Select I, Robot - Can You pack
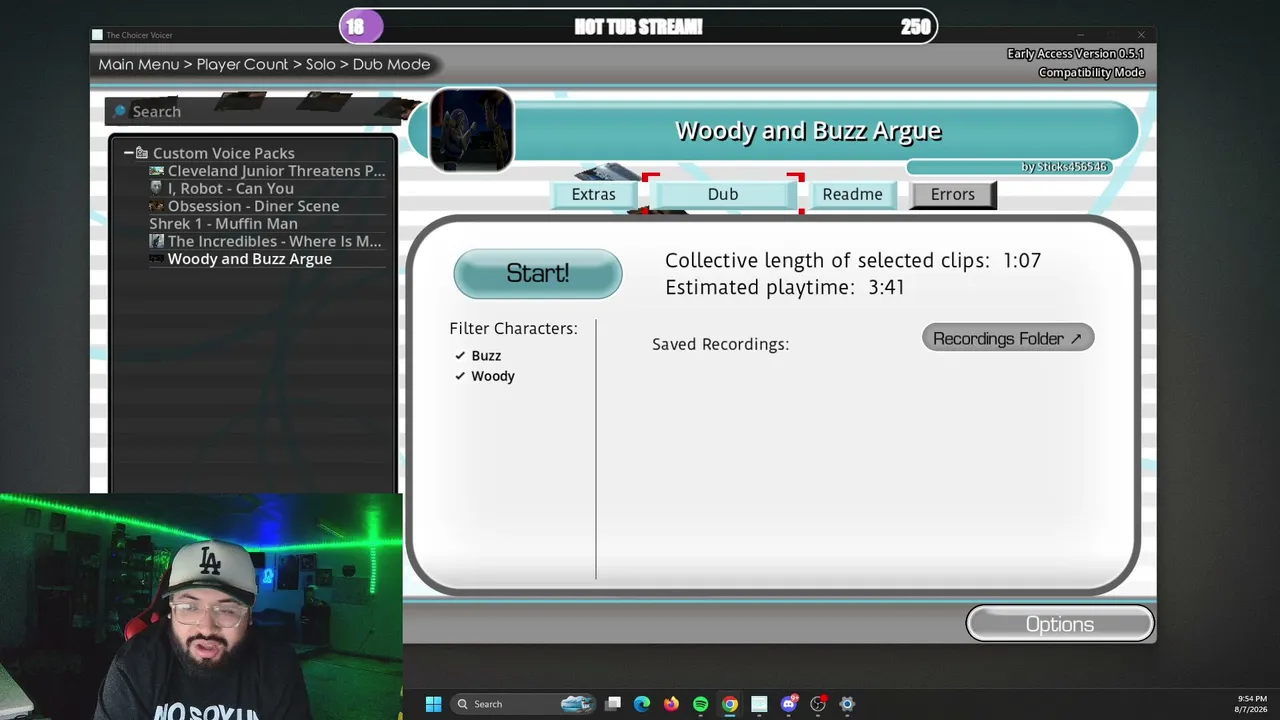The height and width of the screenshot is (720, 1280). (x=267, y=188)
